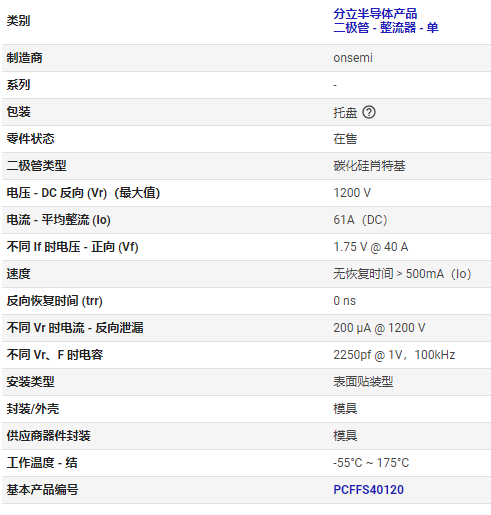Select the onsemi manufacturer value

[x=353, y=58]
